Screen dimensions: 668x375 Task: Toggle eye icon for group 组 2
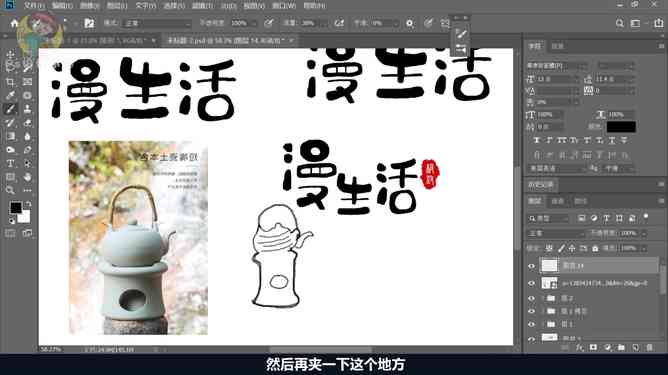click(x=531, y=298)
